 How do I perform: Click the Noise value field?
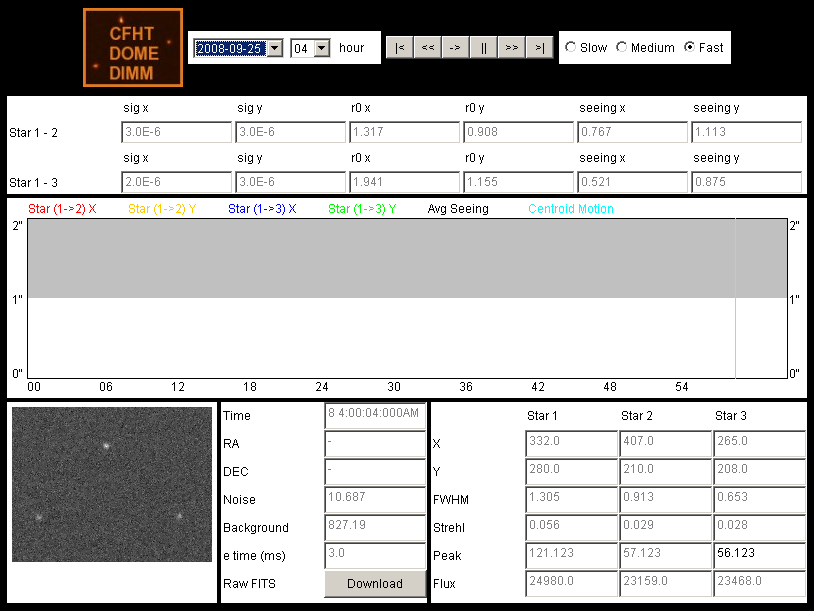pos(375,500)
